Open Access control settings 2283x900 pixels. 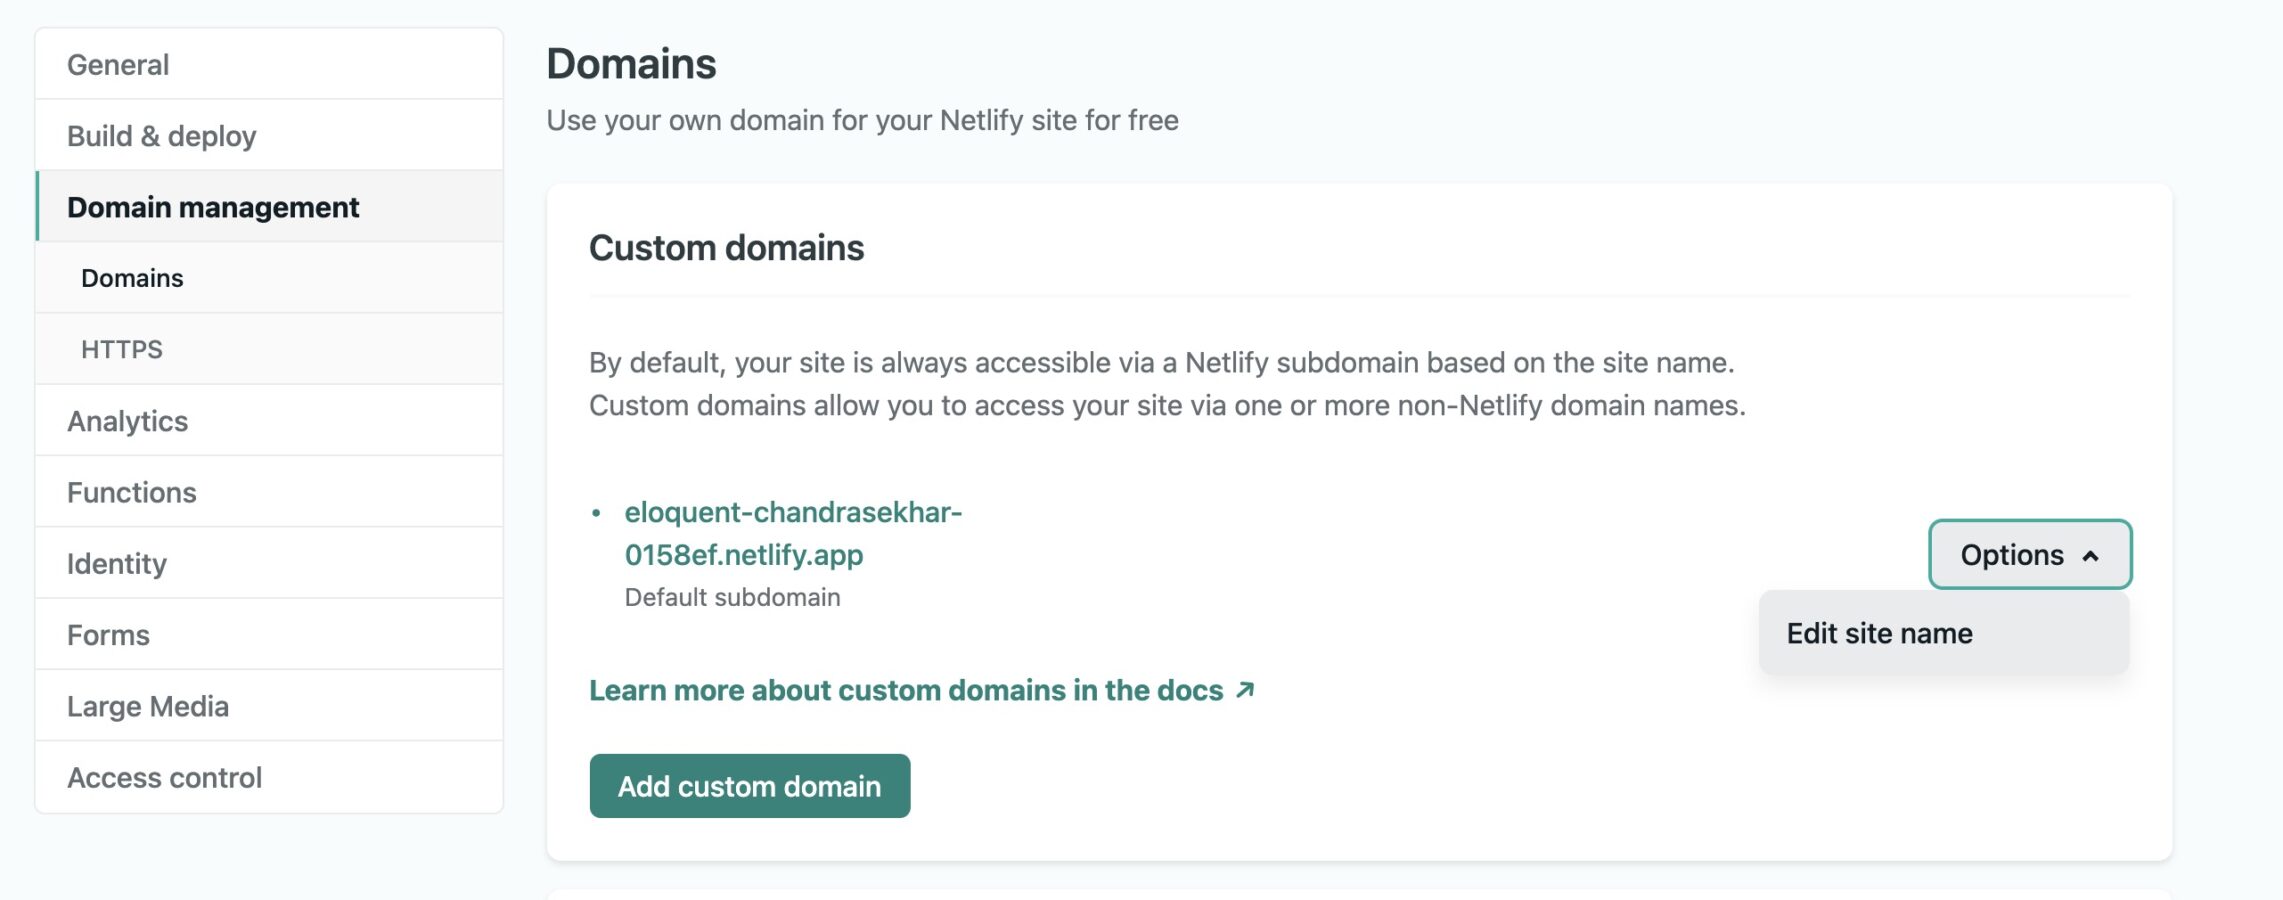click(x=164, y=778)
